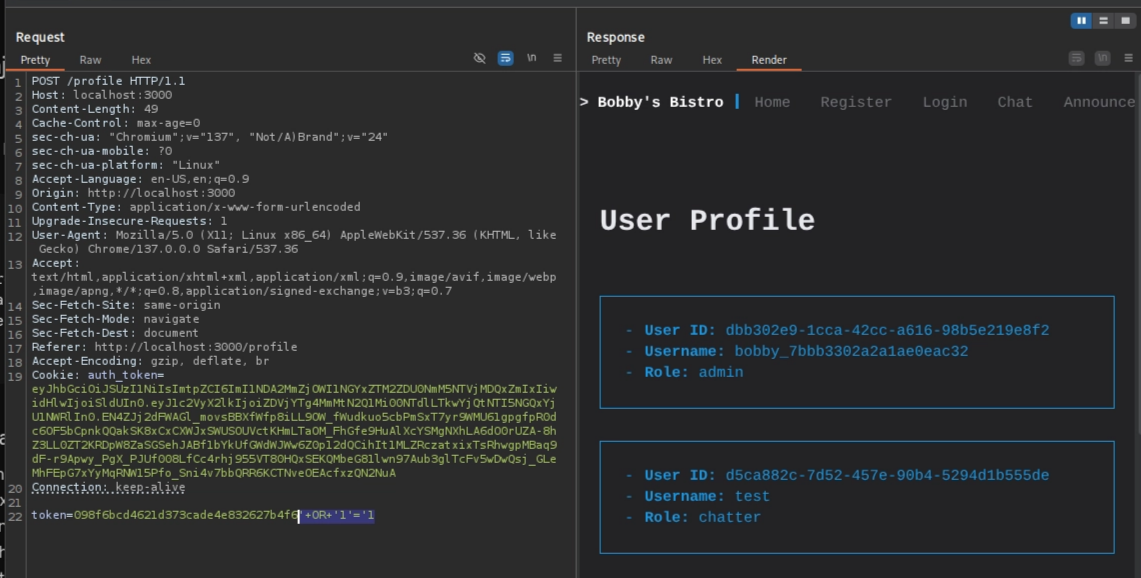Switch Request view to Hex tab
The width and height of the screenshot is (1141, 578).
(x=141, y=60)
